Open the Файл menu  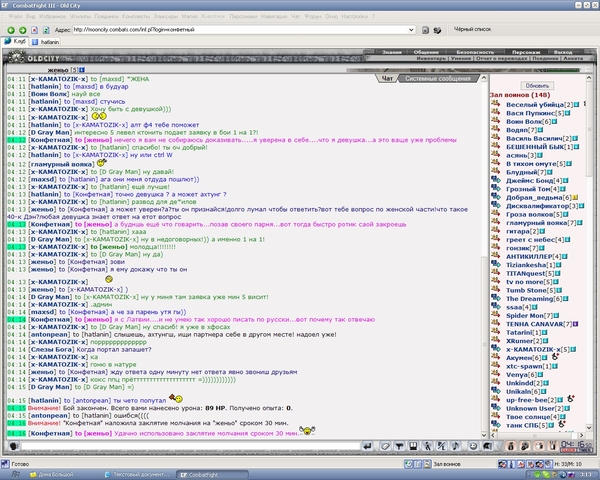[x=15, y=16]
